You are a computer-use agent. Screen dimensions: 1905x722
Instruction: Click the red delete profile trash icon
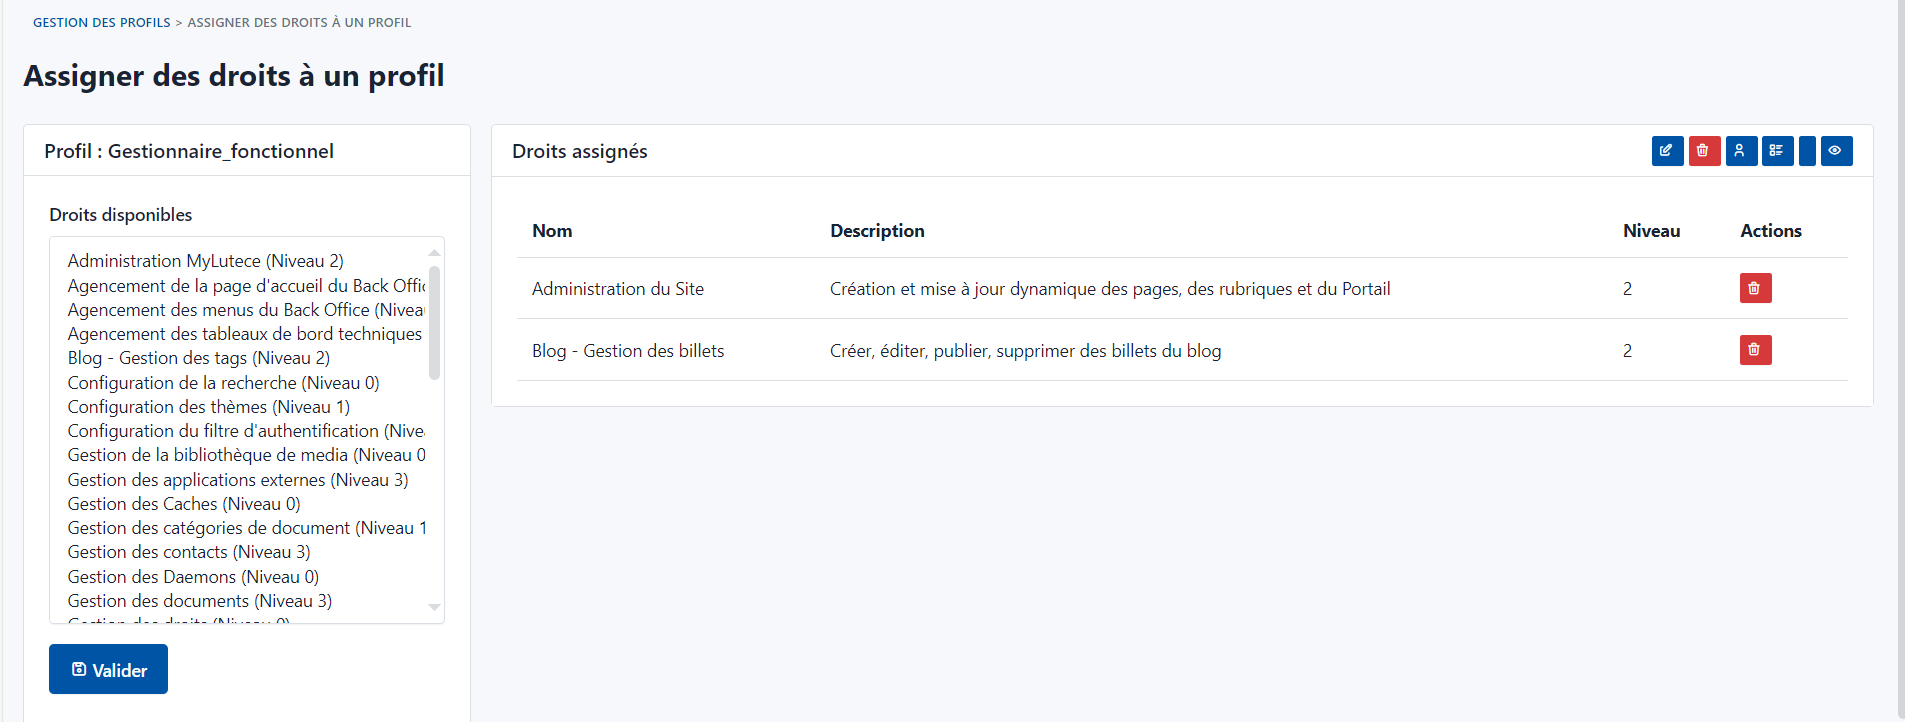point(1704,151)
